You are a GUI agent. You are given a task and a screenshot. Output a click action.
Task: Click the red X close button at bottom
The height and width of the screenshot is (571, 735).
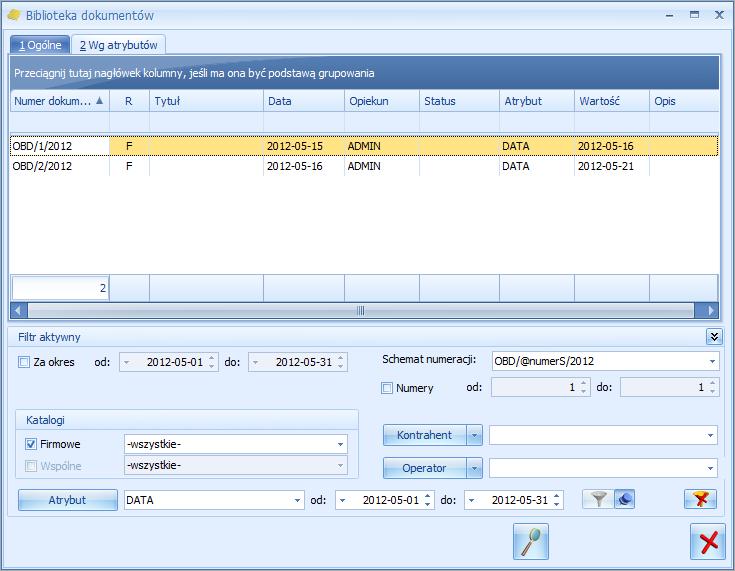(708, 541)
